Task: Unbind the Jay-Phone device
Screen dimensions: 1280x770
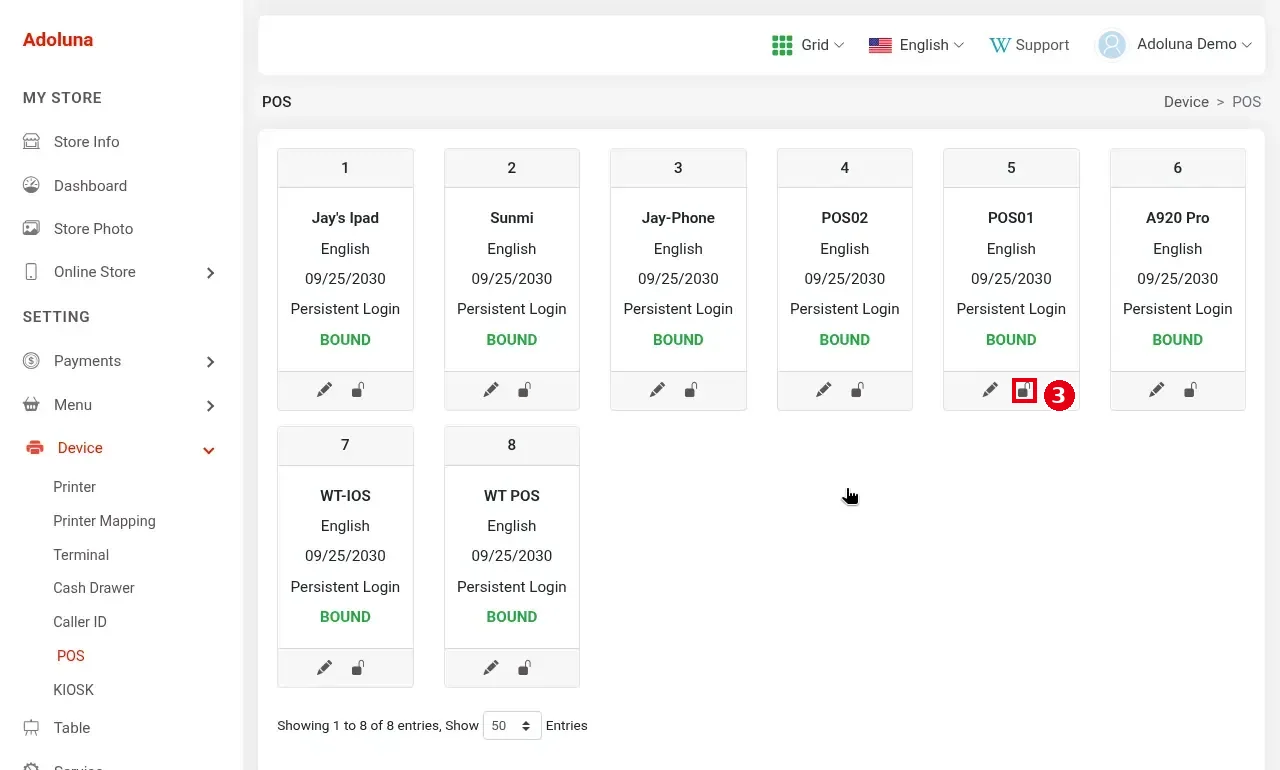Action: (x=691, y=390)
